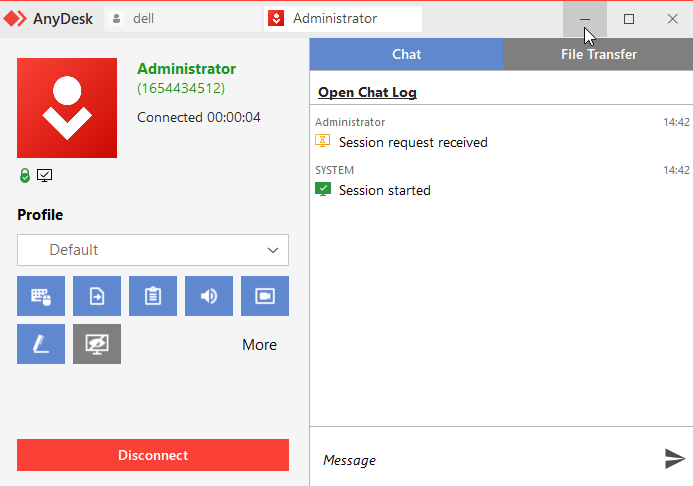Image resolution: width=693 pixels, height=486 pixels.
Task: Toggle whiteboard drawing pen icon
Action: click(41, 344)
